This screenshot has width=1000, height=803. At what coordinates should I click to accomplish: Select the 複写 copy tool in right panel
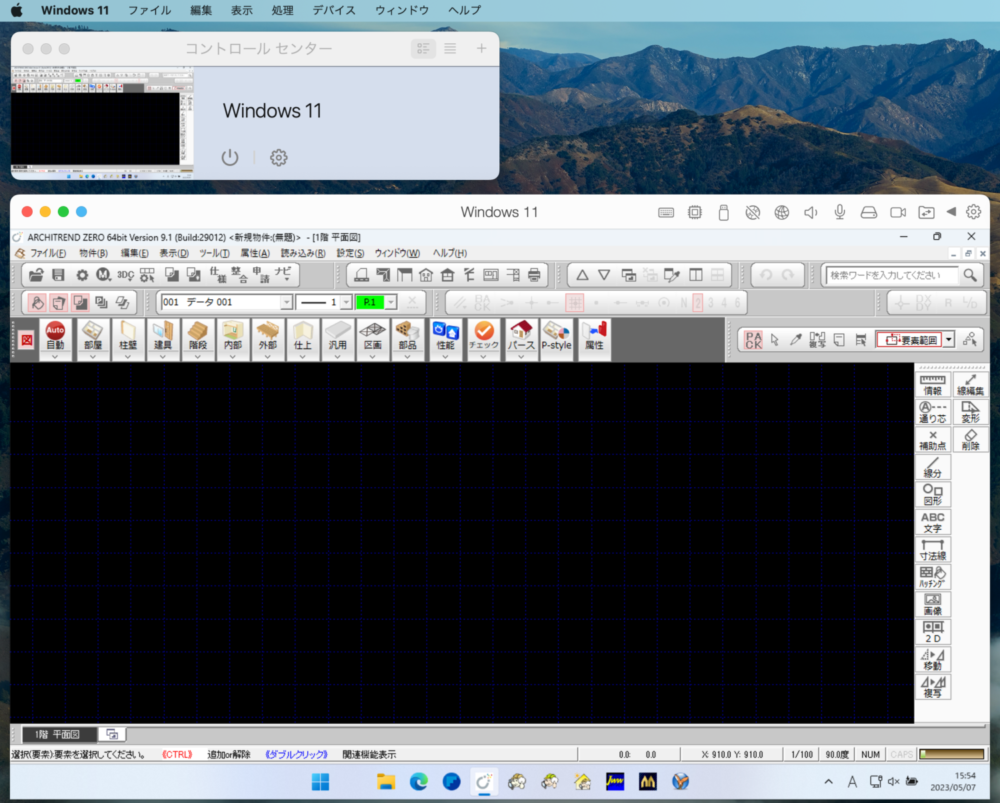(932, 687)
